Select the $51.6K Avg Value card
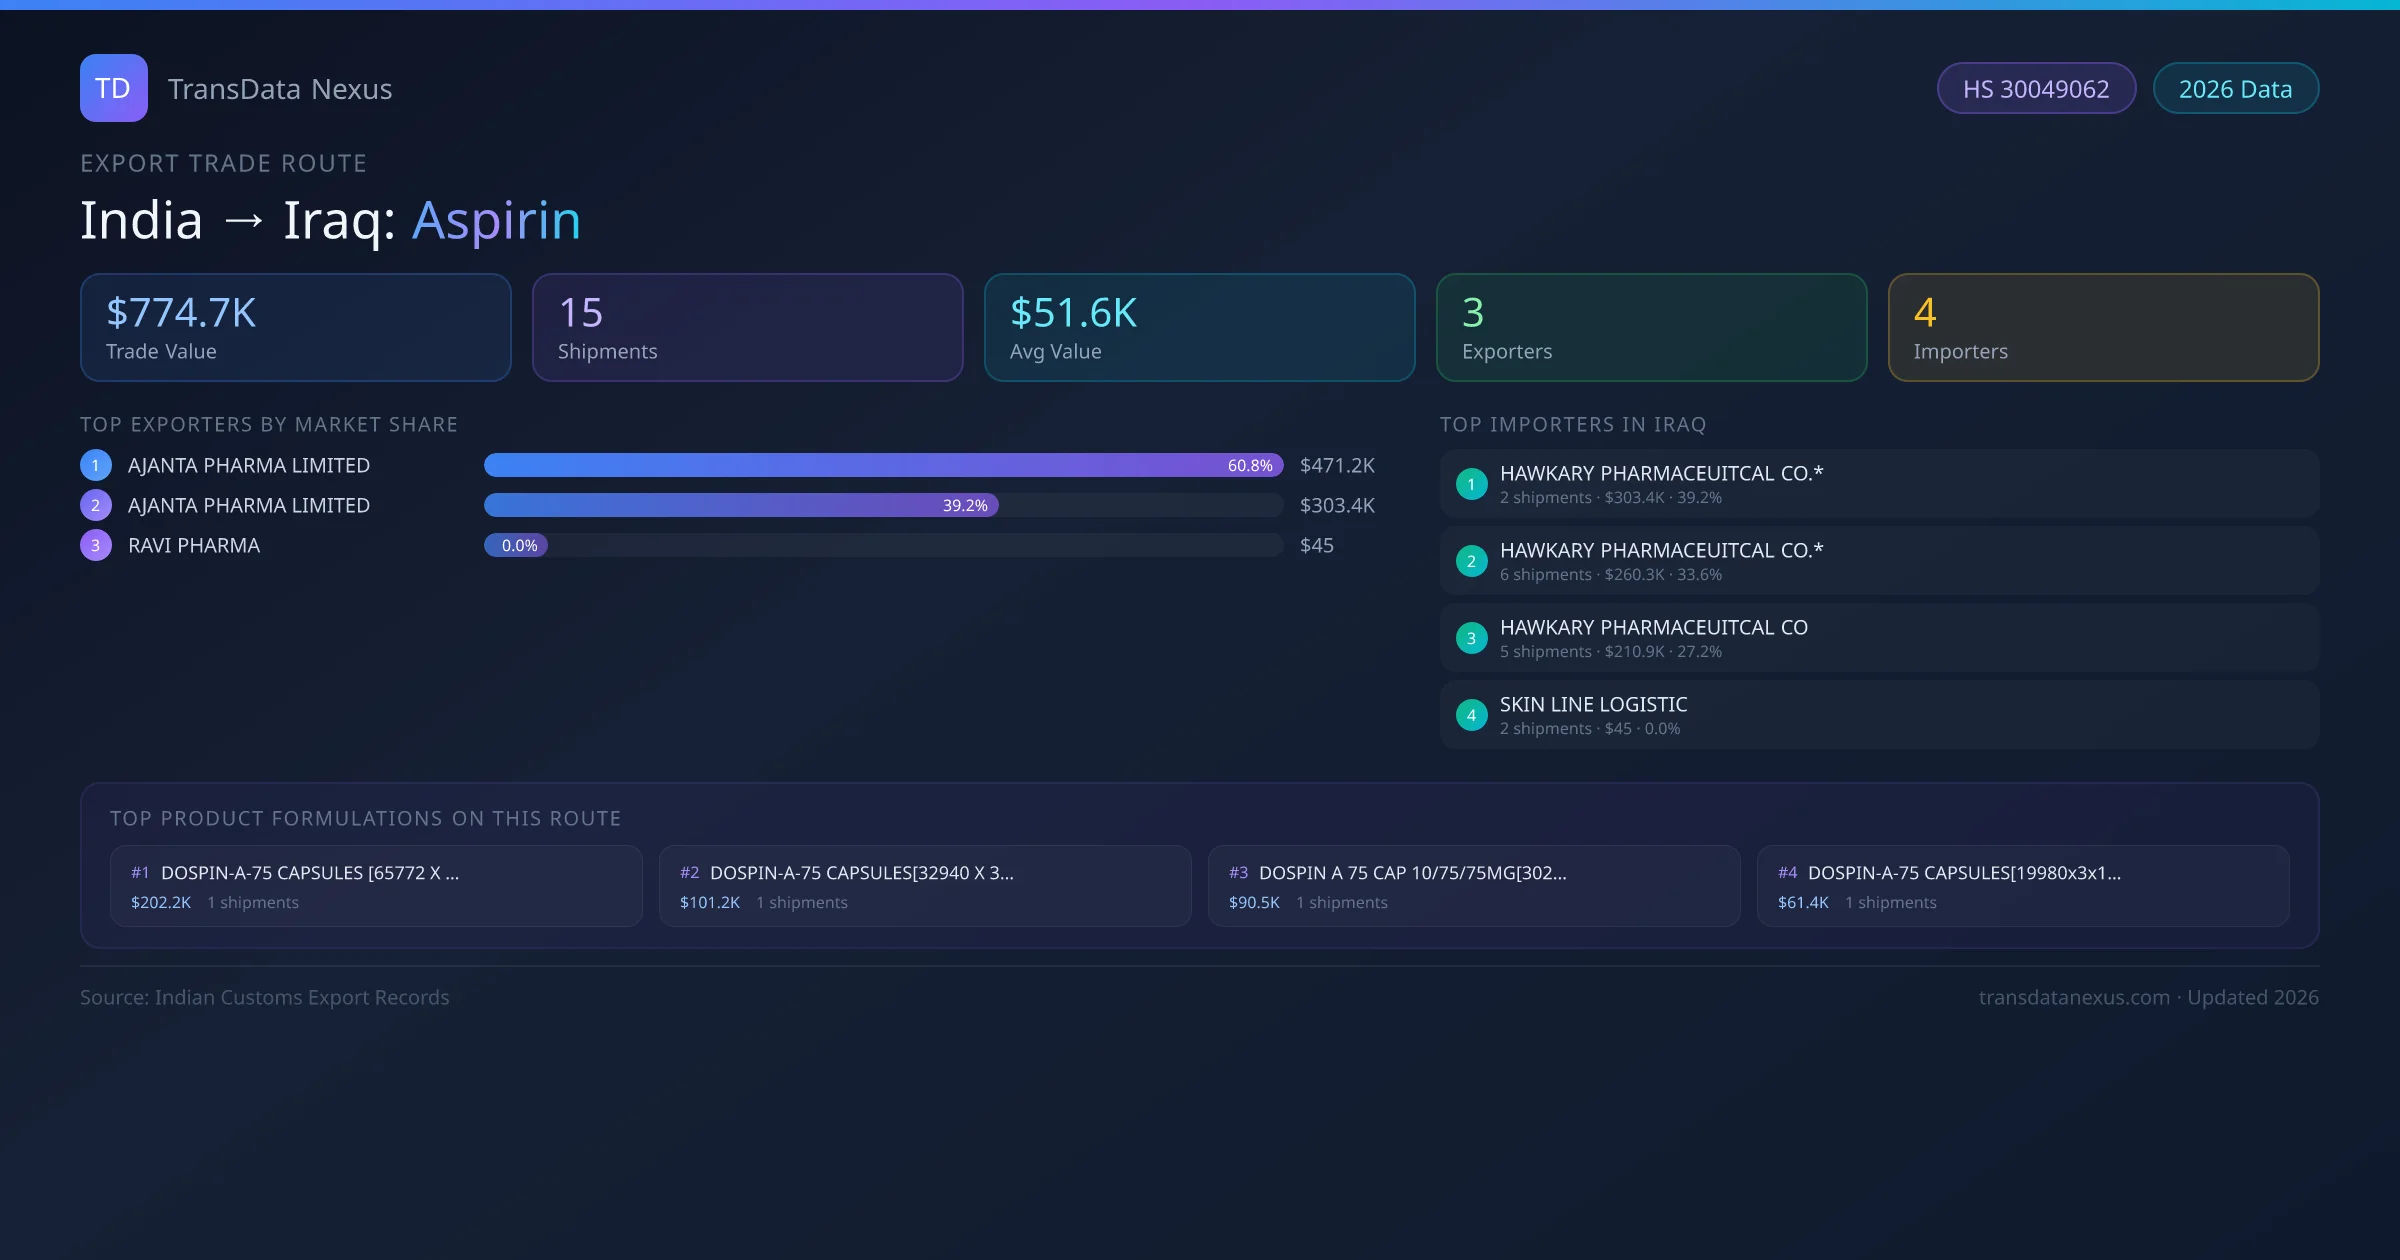The width and height of the screenshot is (2400, 1260). [x=1199, y=327]
